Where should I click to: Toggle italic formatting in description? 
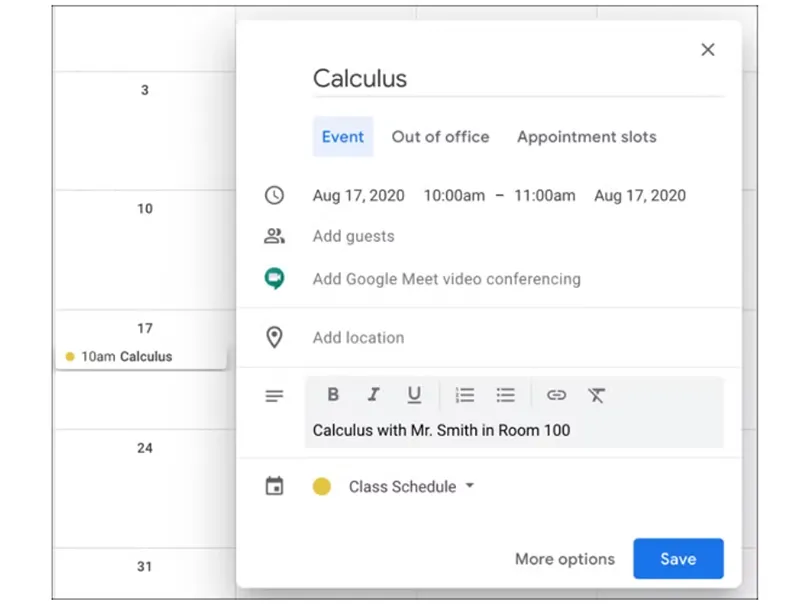point(373,395)
